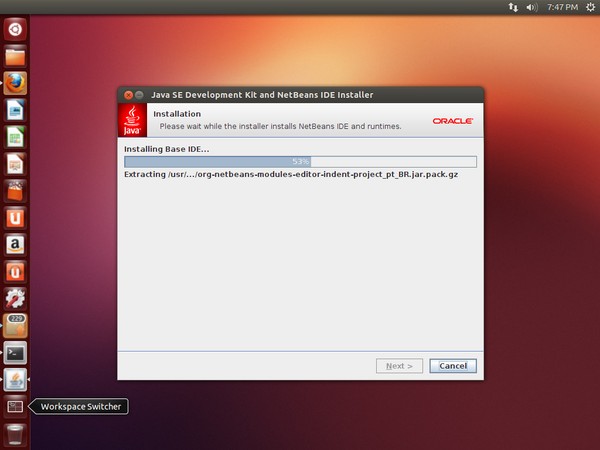The height and width of the screenshot is (450, 600).
Task: Open LibreOffice Calc launcher
Action: pyautogui.click(x=15, y=137)
